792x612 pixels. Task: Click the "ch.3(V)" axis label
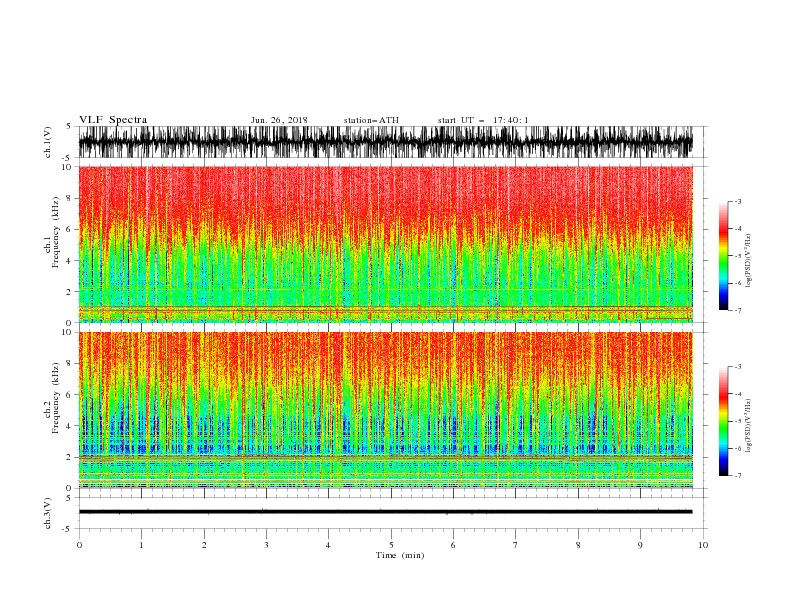[x=48, y=513]
